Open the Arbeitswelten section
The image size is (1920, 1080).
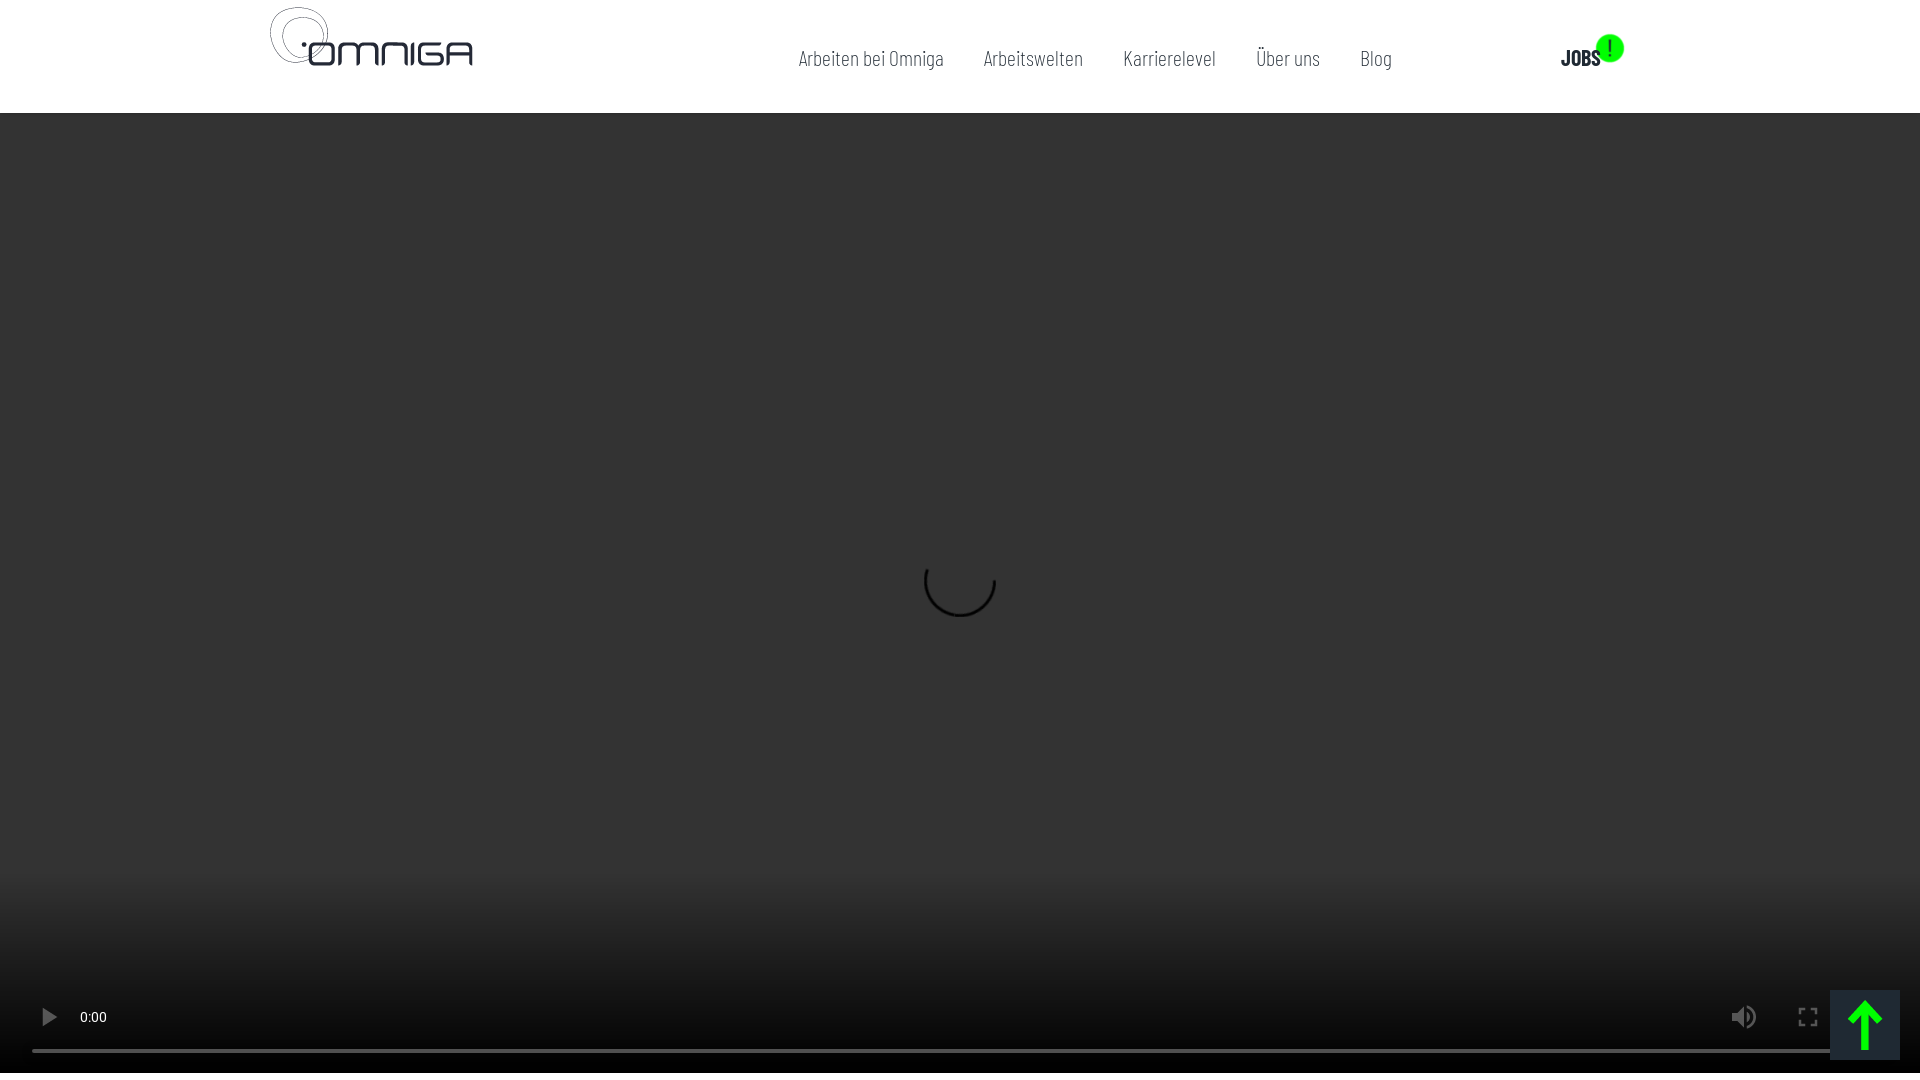point(1033,57)
